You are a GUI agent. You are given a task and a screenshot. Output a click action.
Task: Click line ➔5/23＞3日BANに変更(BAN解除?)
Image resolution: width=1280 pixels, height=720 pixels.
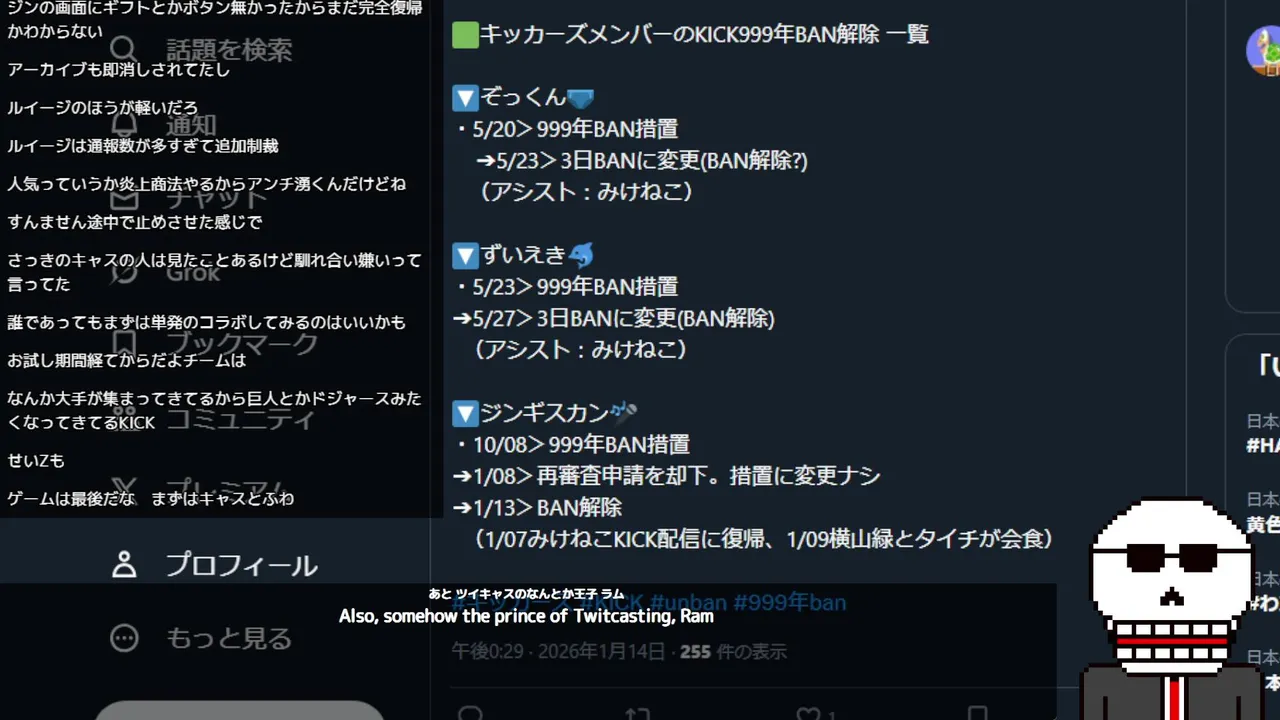[641, 161]
